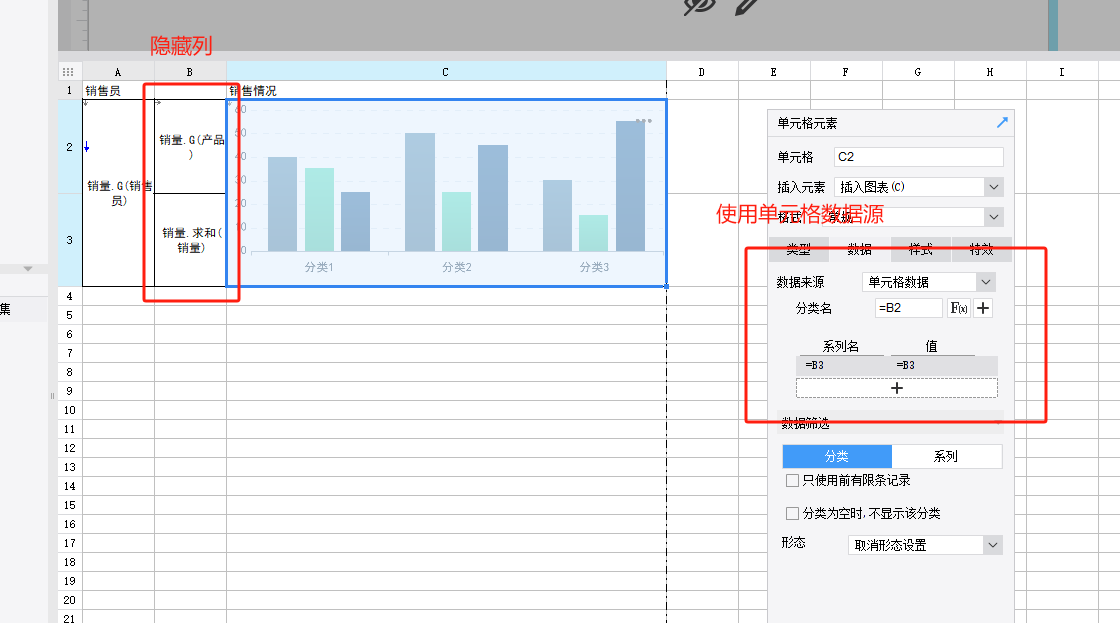1120x623 pixels.
Task: Click cell 销量.G(产品)
Action: click(x=191, y=146)
